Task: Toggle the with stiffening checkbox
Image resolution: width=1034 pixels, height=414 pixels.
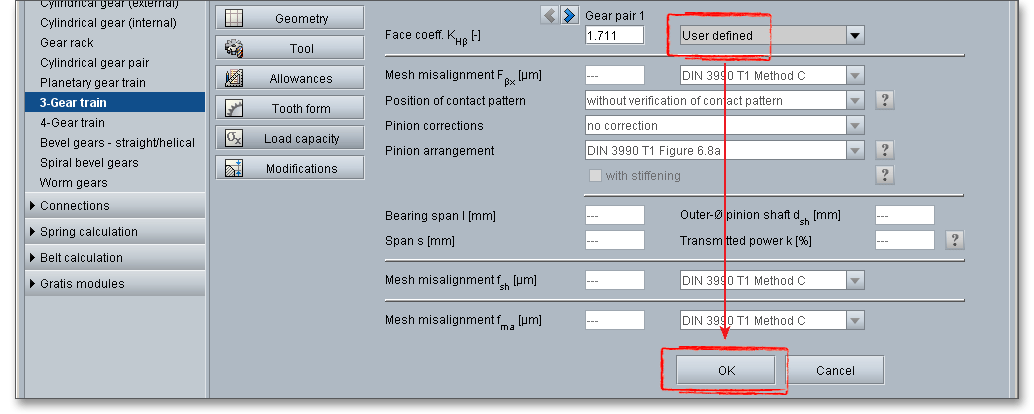Action: pos(596,175)
